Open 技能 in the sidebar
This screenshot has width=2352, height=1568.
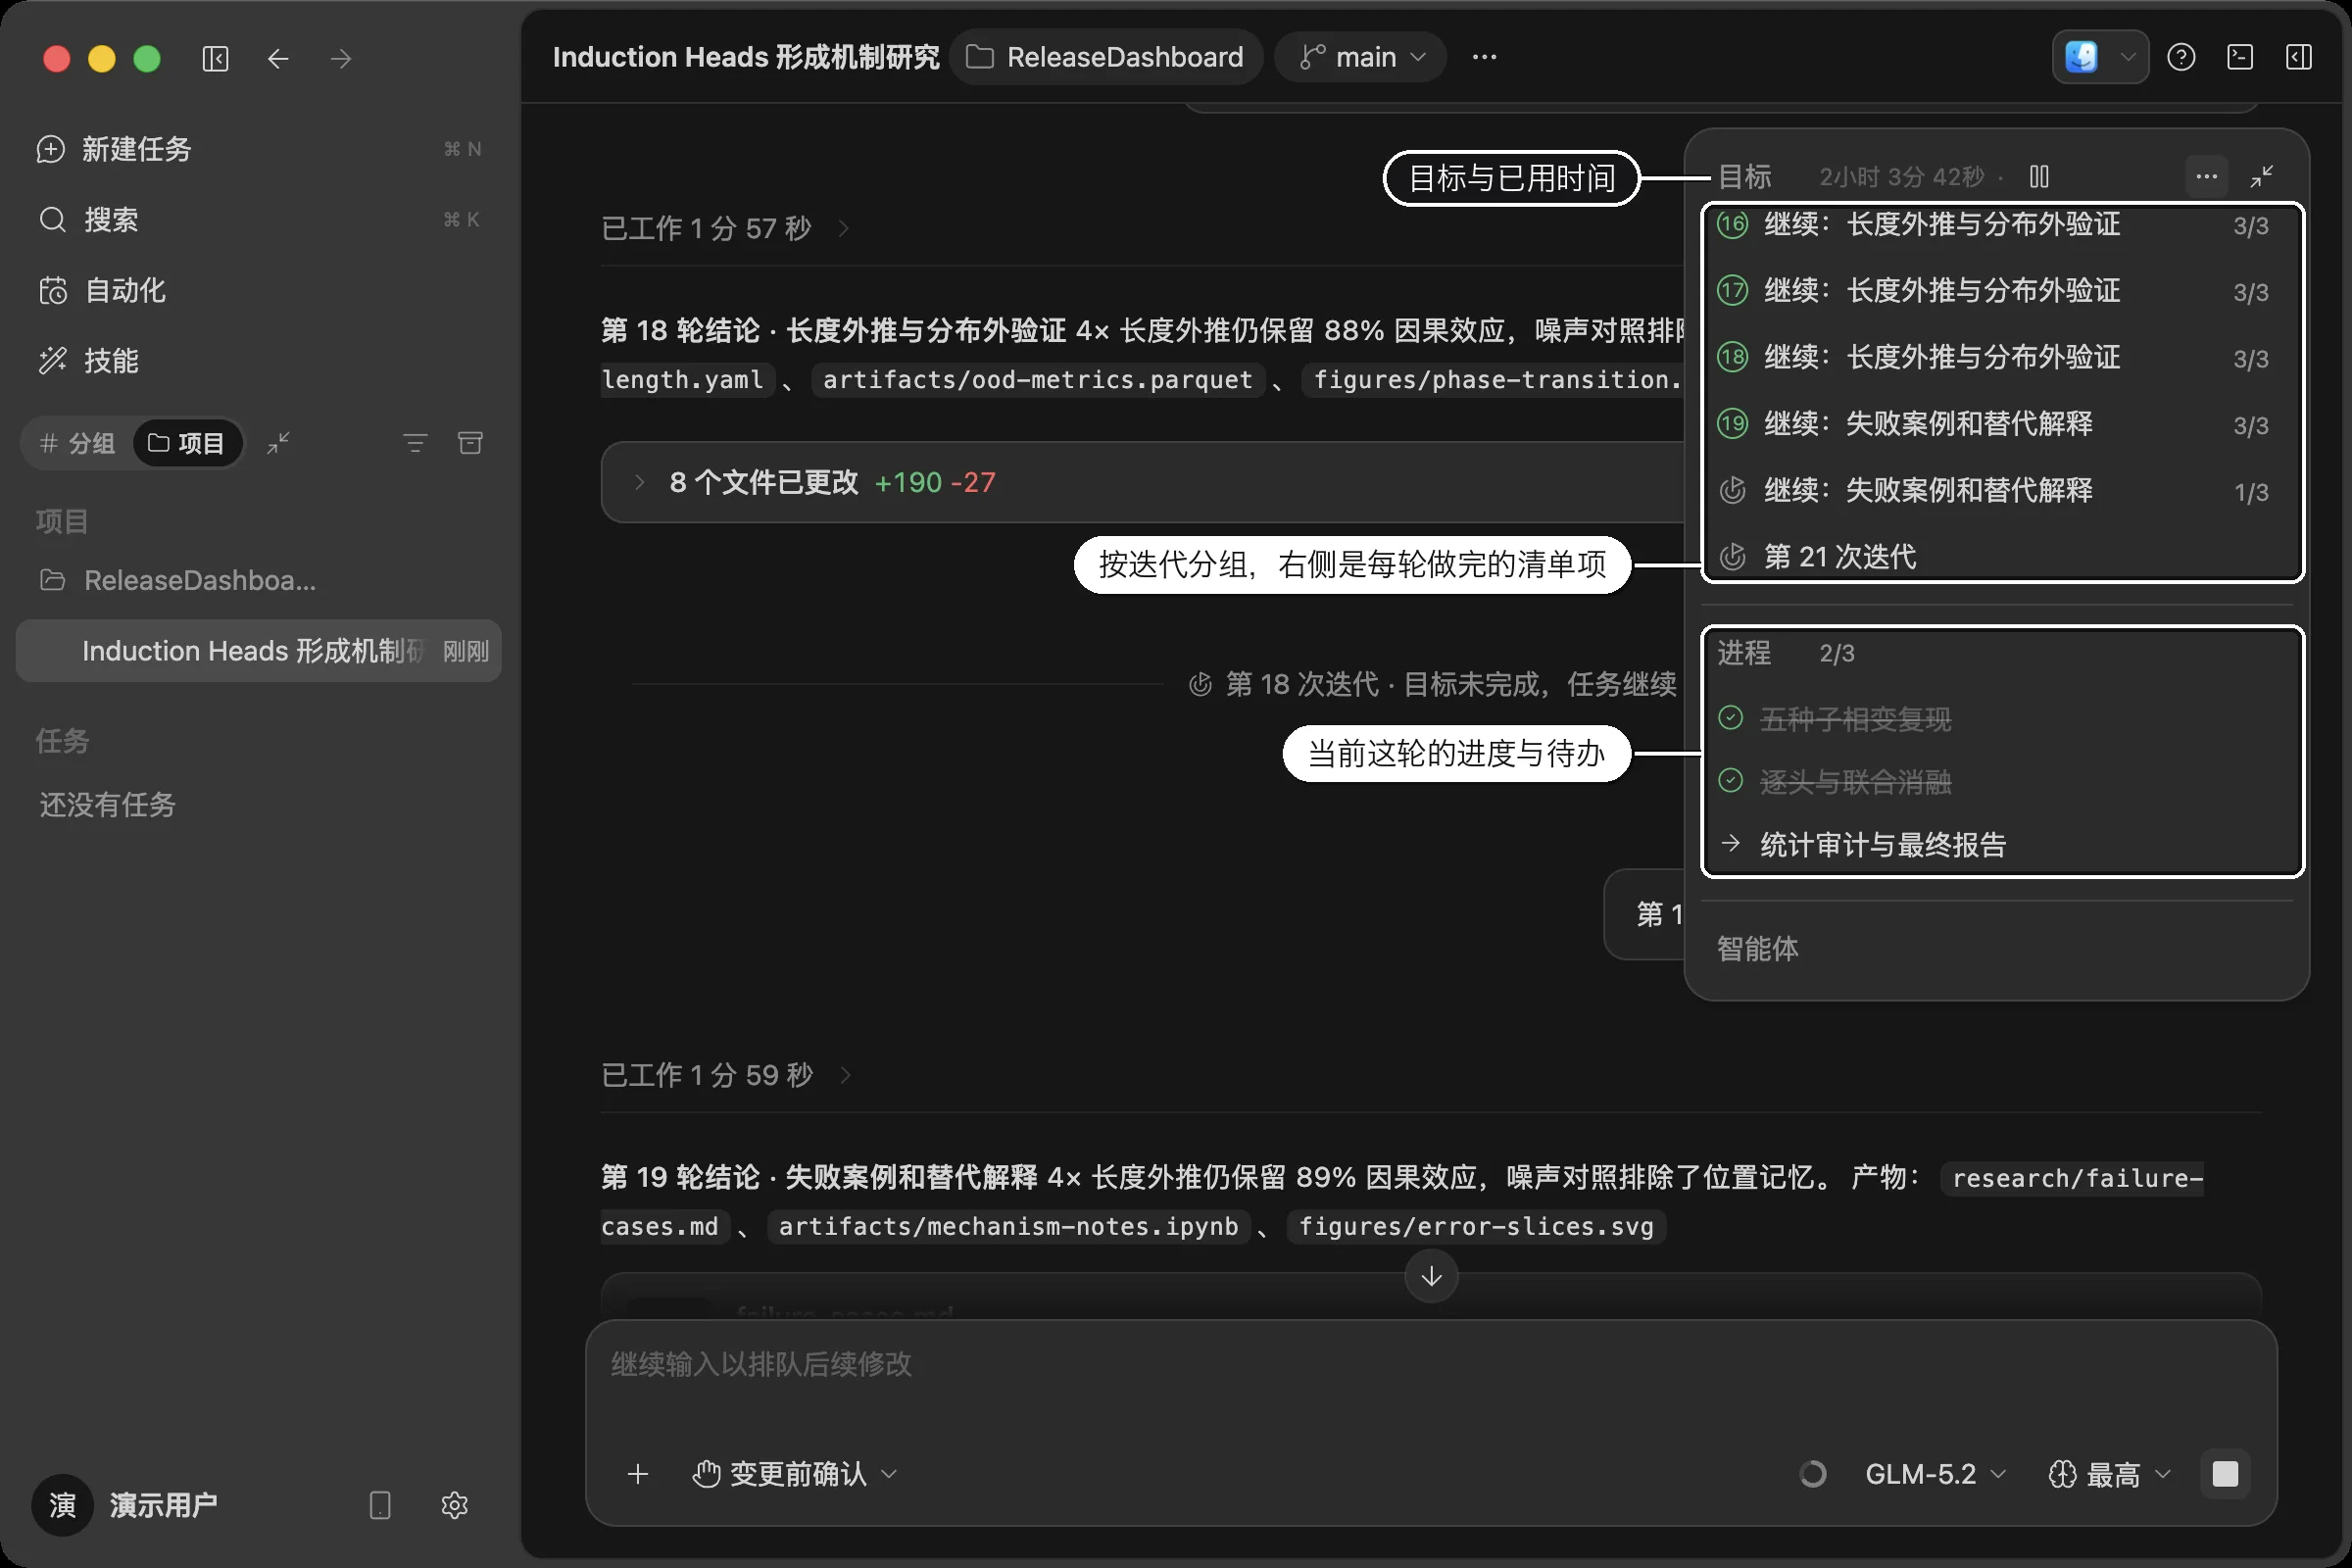point(258,361)
